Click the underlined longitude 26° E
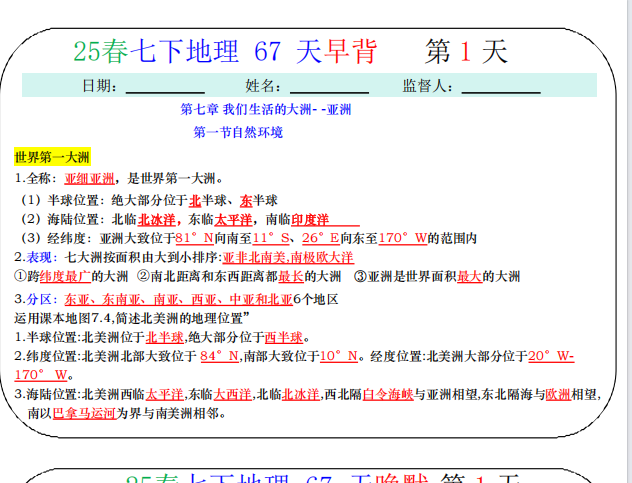The image size is (632, 483). click(x=320, y=238)
